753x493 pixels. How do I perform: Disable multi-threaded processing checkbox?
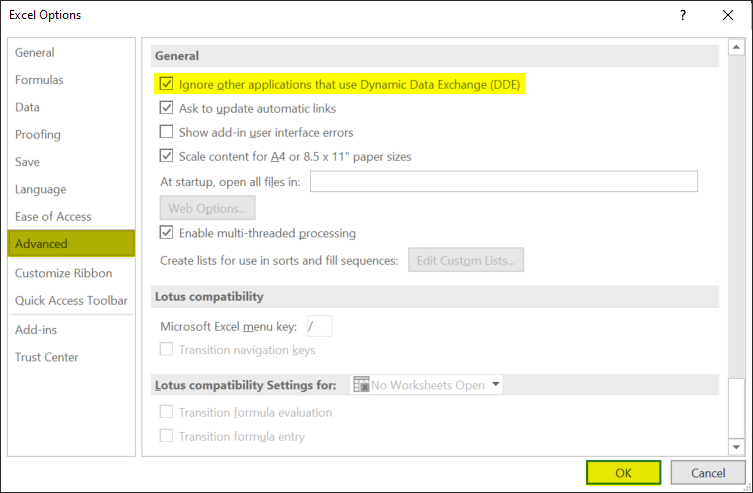(166, 232)
